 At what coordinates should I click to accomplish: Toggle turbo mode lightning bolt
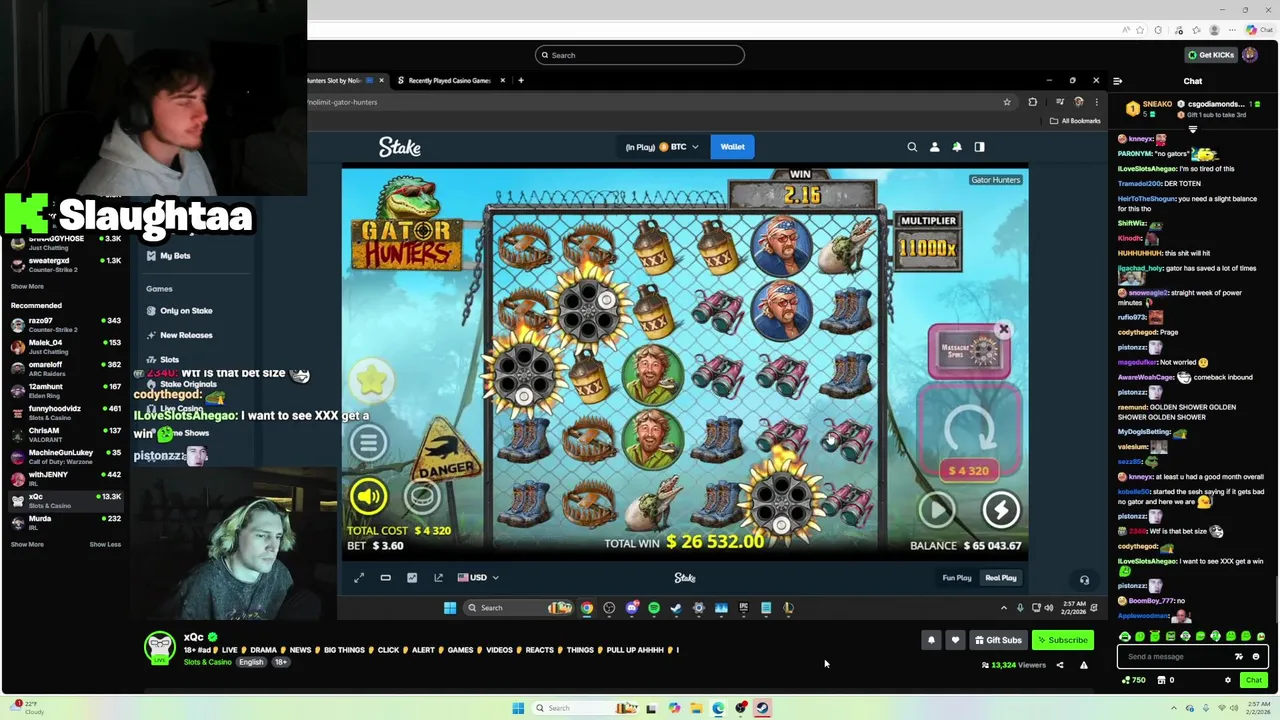pos(1000,510)
